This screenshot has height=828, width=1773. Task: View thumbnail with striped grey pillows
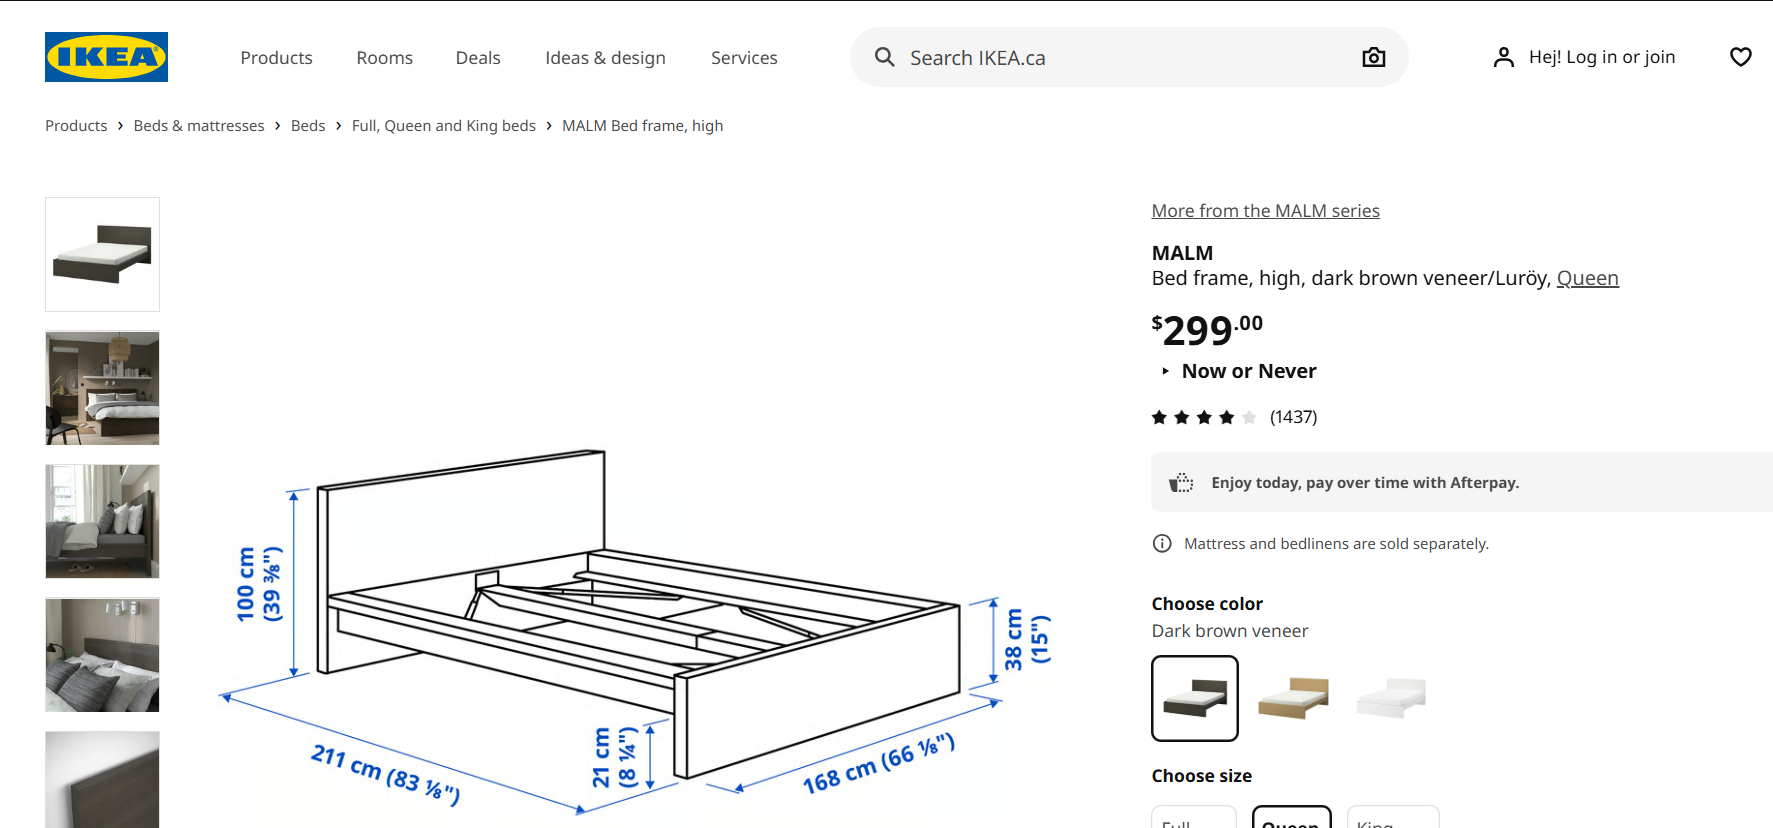(102, 655)
